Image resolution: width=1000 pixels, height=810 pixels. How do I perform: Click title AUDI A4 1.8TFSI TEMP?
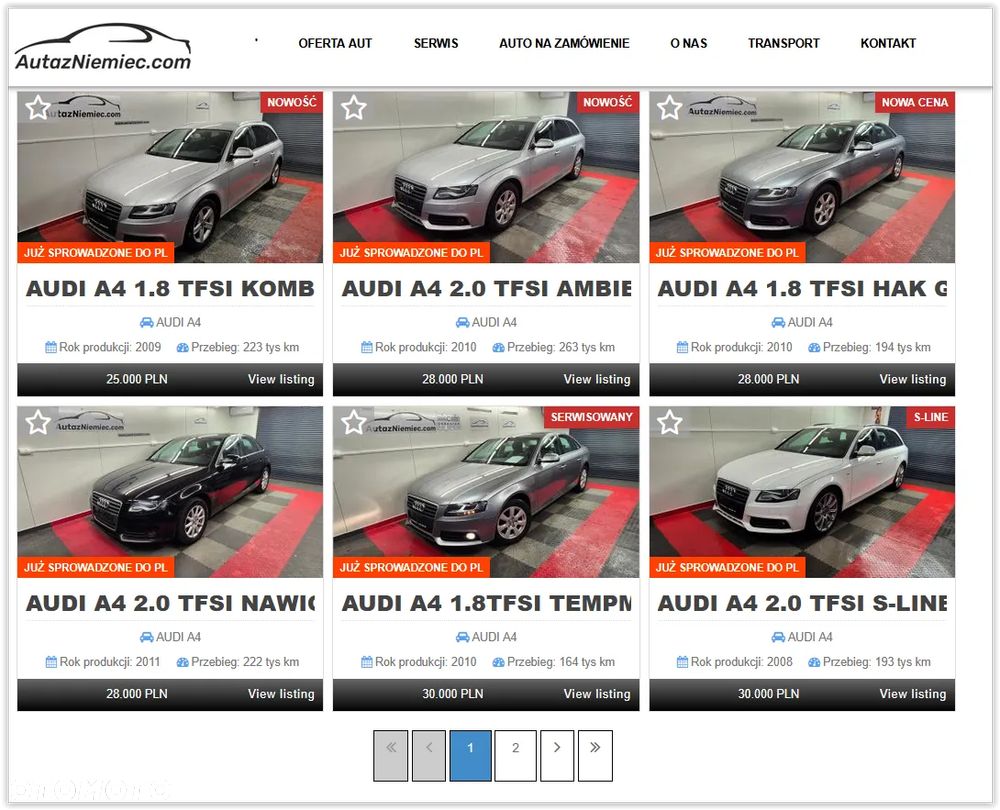[x=486, y=603]
